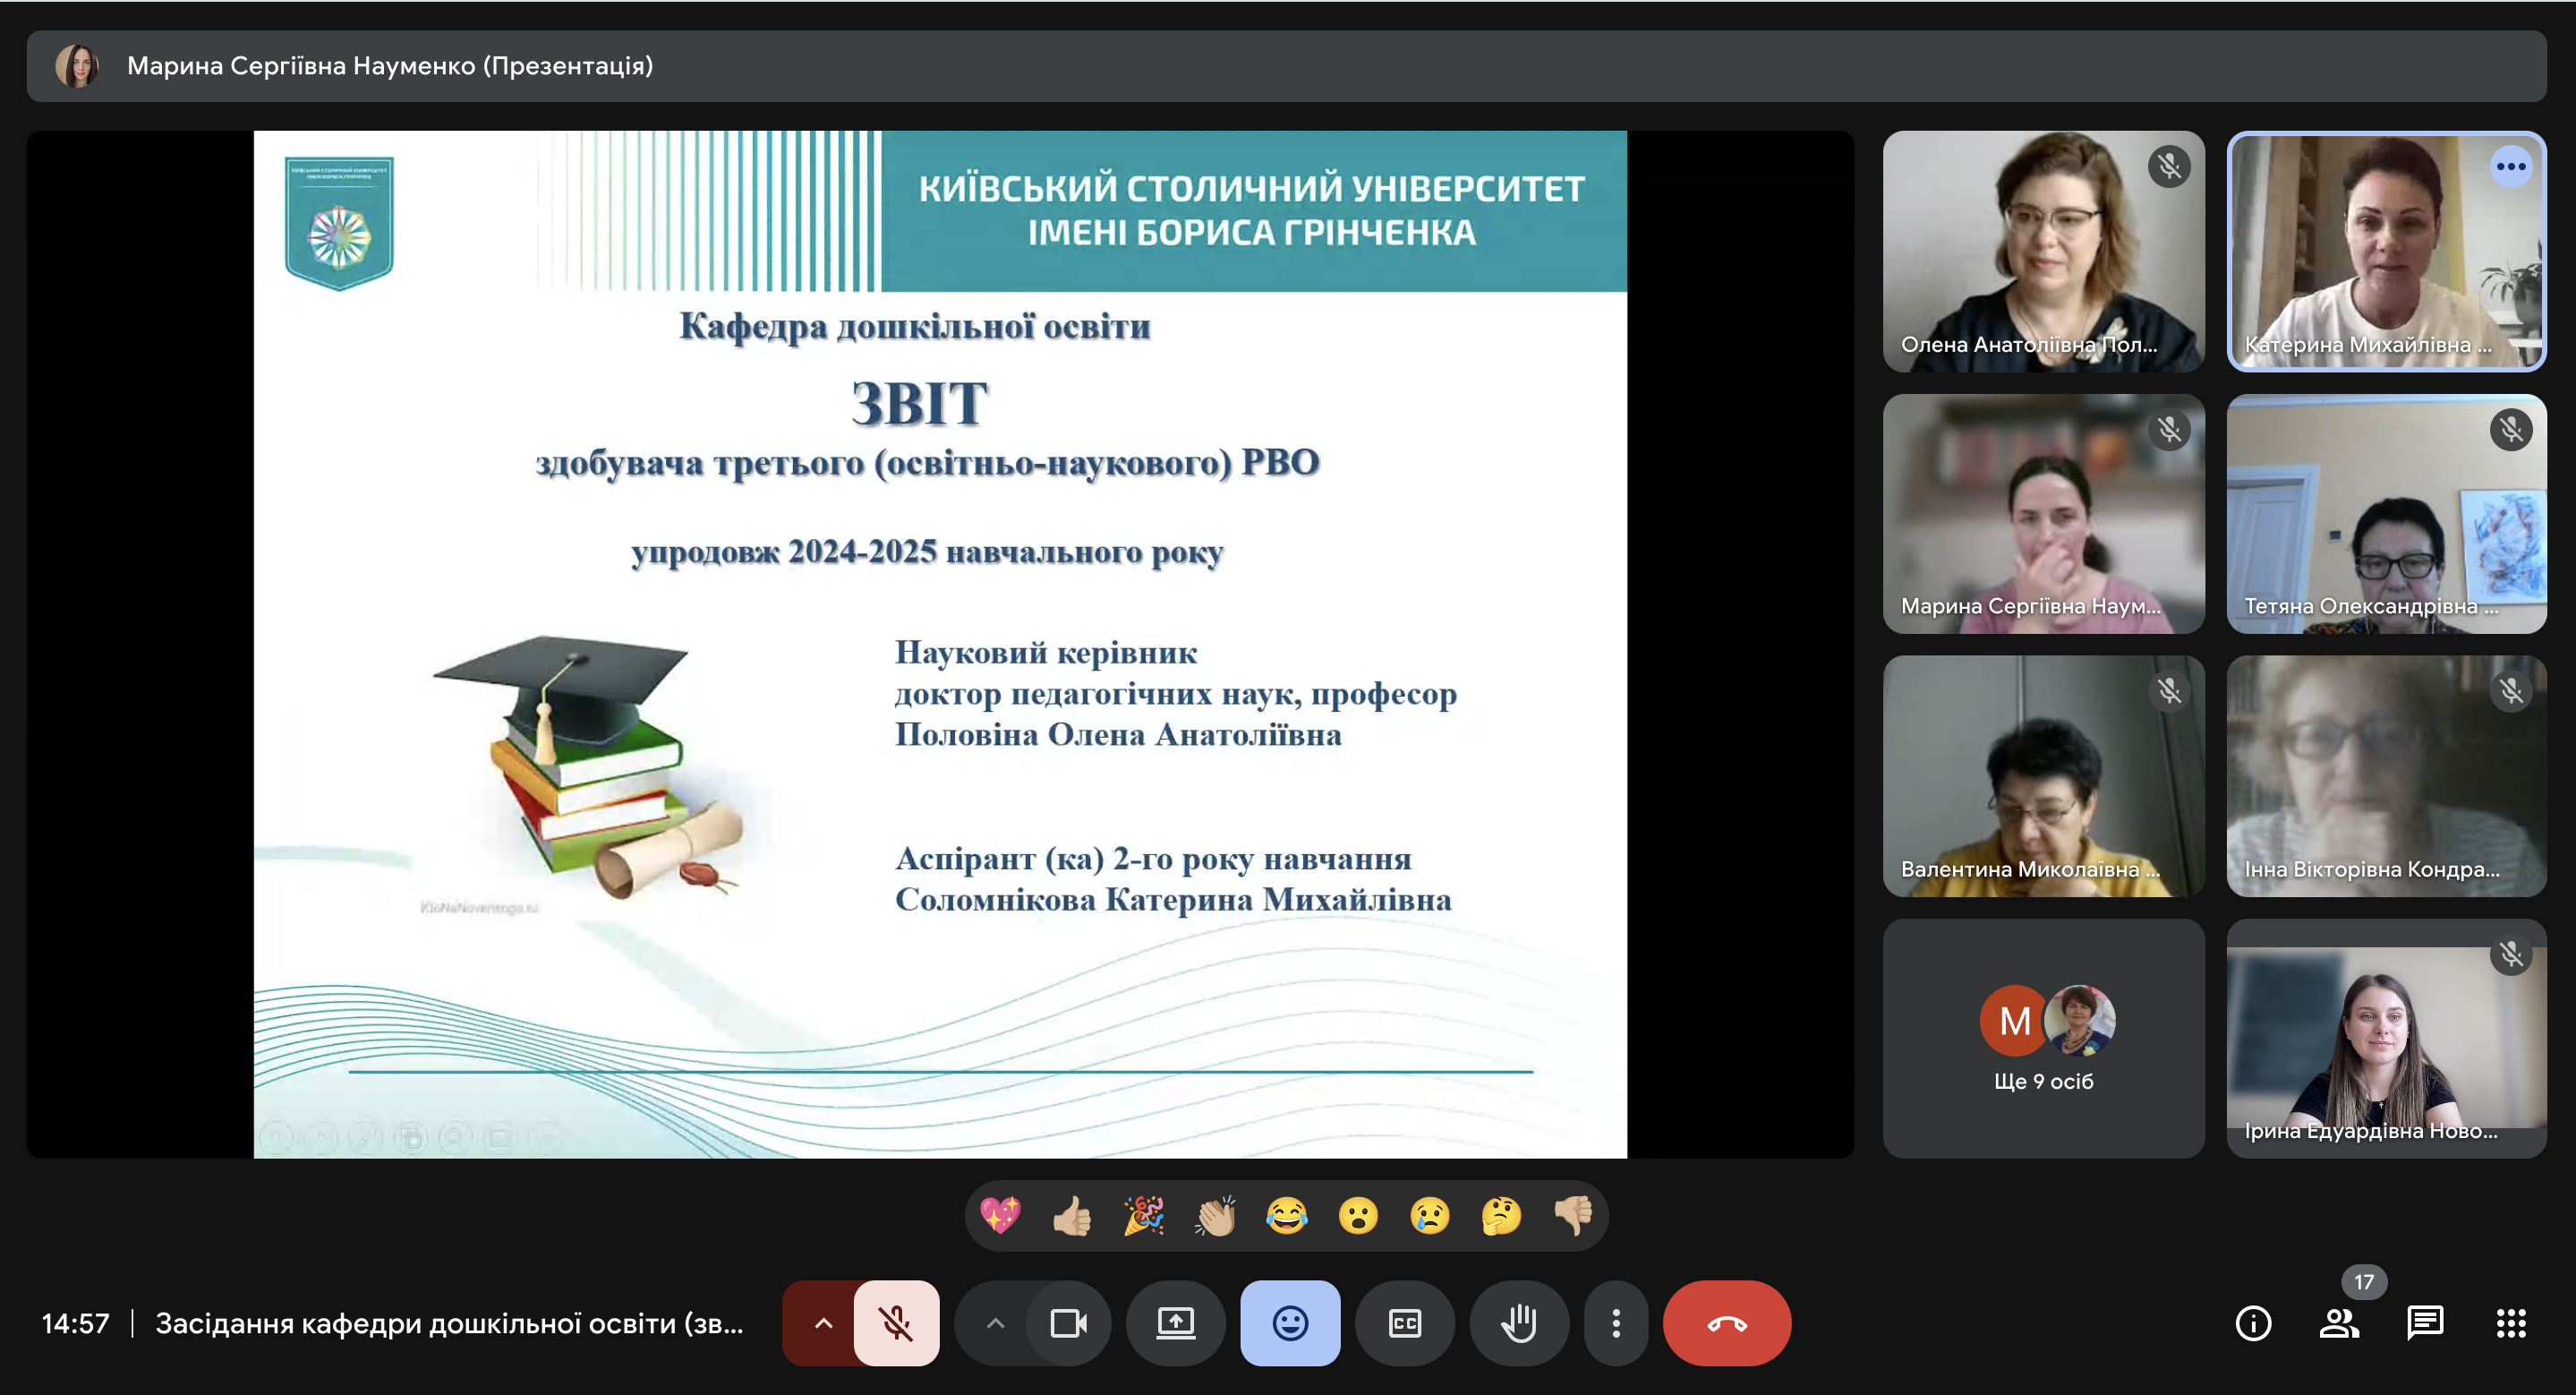Expand video settings arrow beside camera
This screenshot has height=1395, width=2576.
[994, 1323]
